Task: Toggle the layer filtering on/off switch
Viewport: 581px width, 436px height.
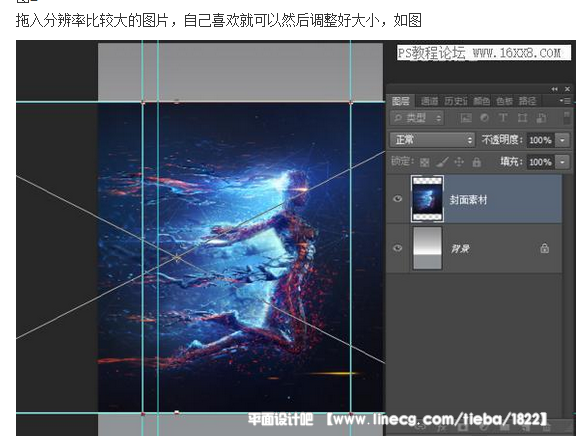Action: pyautogui.click(x=567, y=117)
